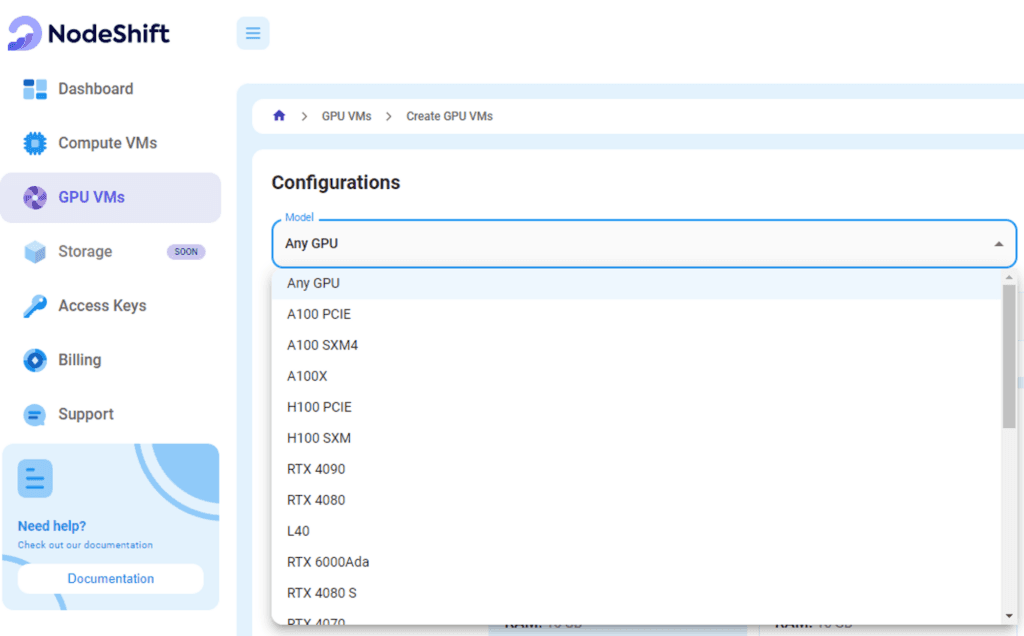1024x636 pixels.
Task: Click the SOON badge next to Storage
Action: click(186, 251)
